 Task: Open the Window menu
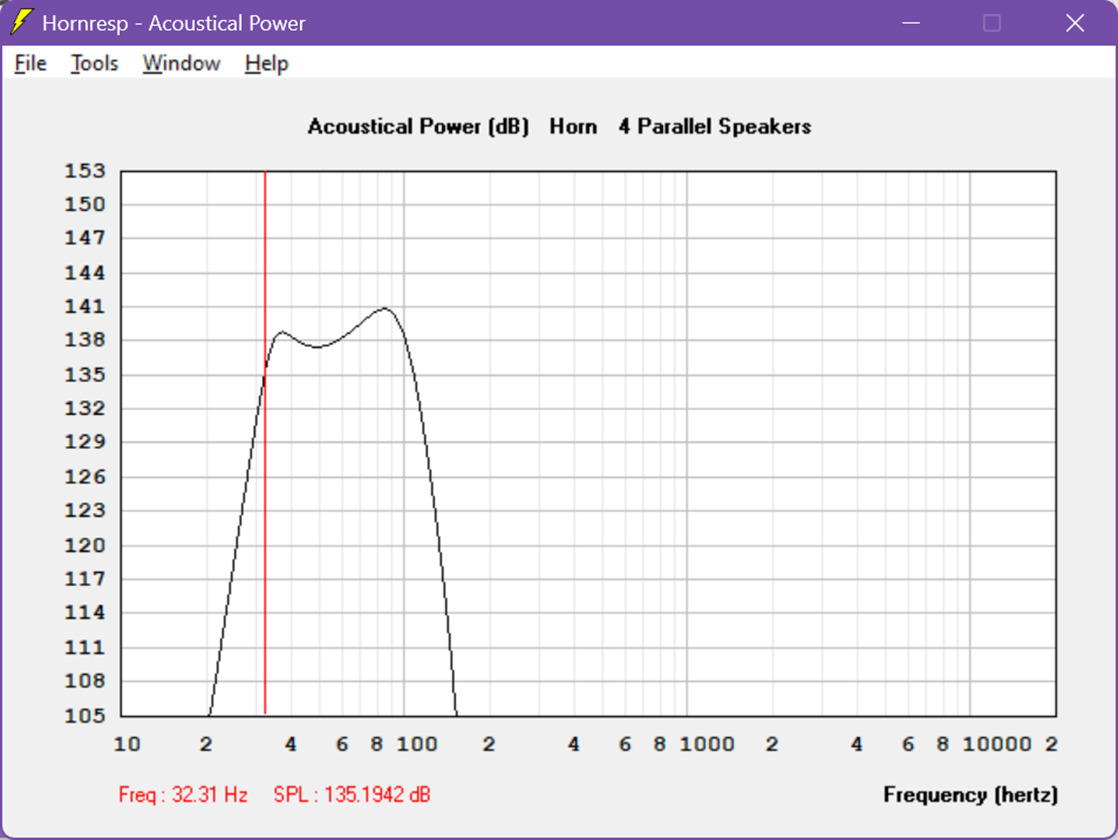click(x=181, y=63)
